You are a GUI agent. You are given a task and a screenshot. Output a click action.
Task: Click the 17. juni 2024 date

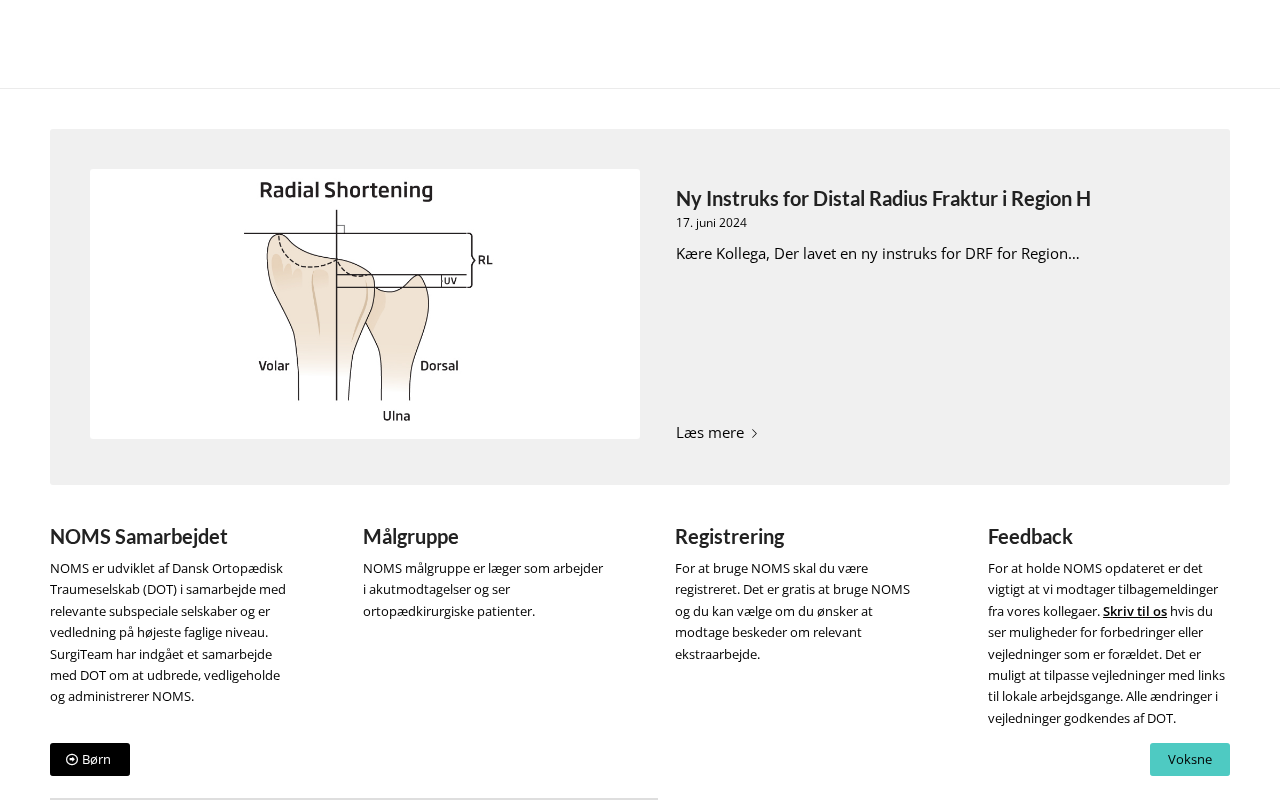click(x=711, y=223)
